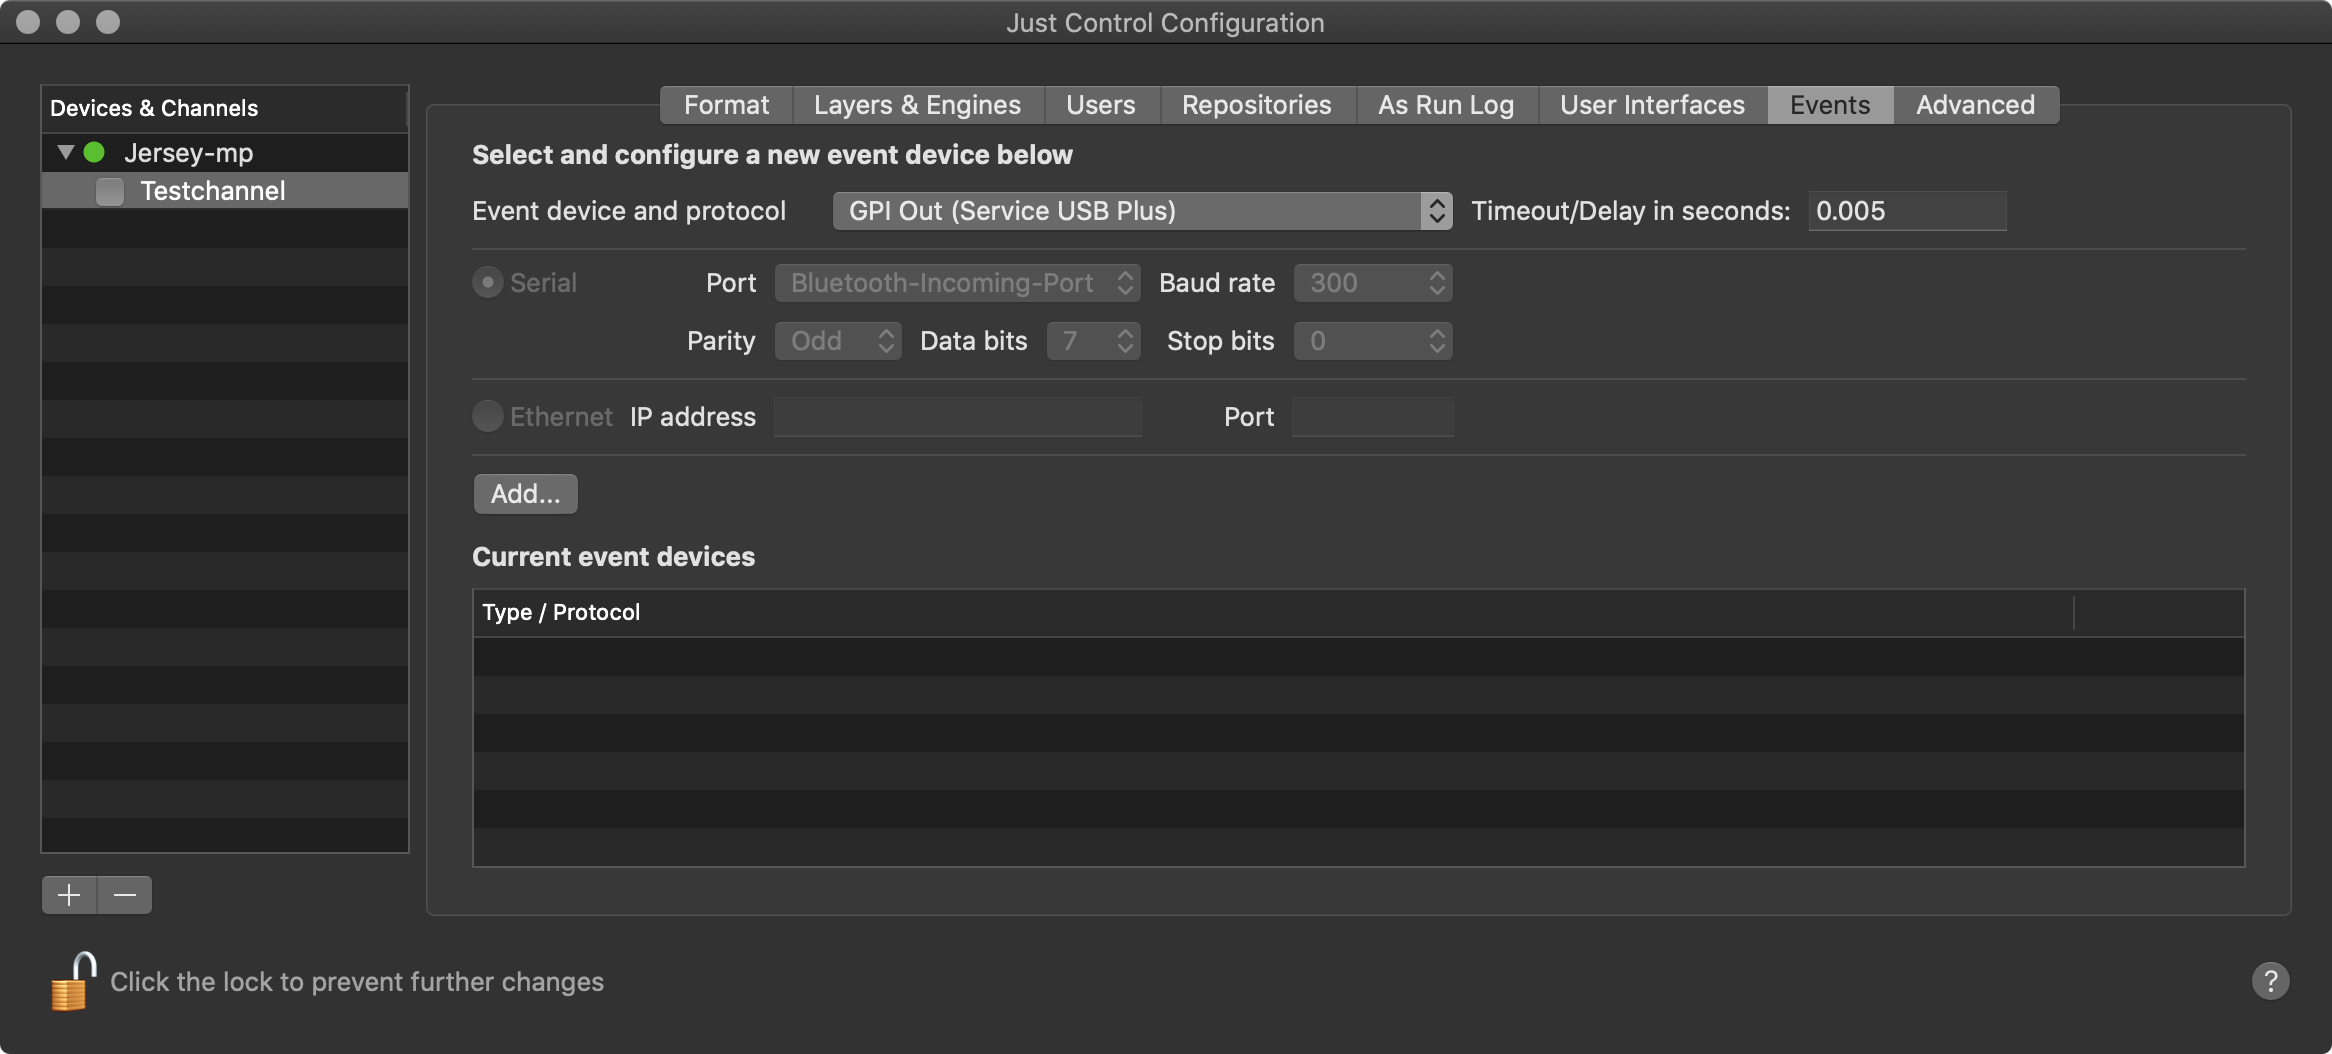Click the lock hint text label

(x=357, y=982)
